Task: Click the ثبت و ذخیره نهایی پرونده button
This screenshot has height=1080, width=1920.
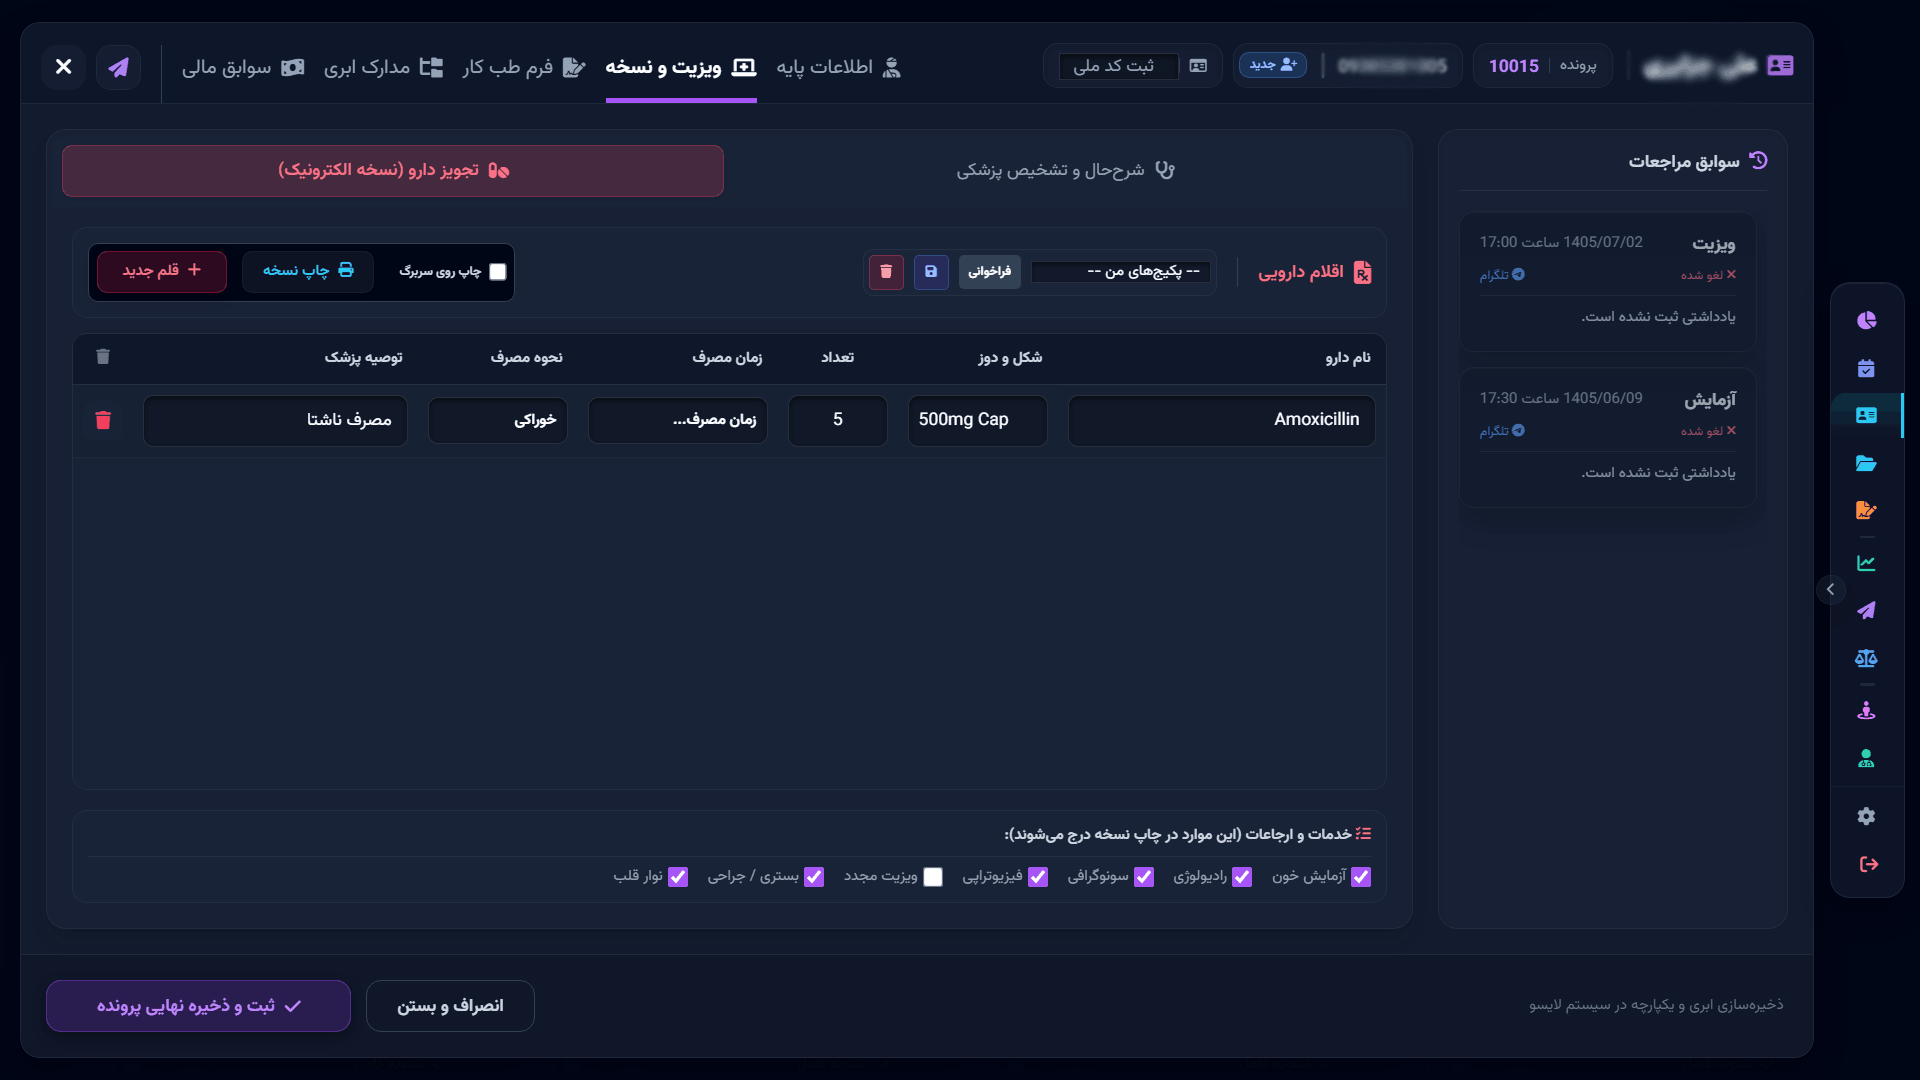Action: click(198, 1006)
